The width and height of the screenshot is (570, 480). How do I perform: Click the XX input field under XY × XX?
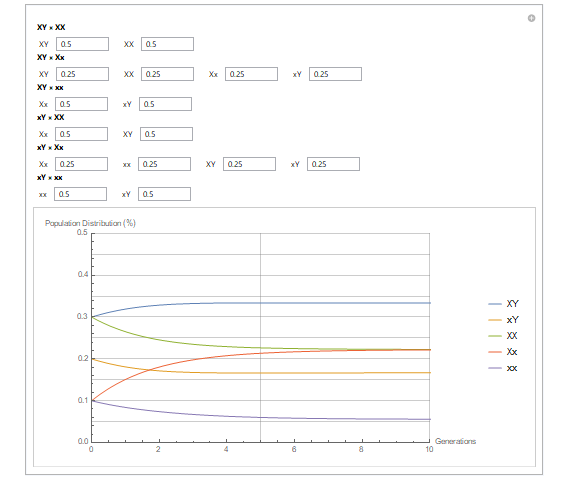[x=167, y=44]
